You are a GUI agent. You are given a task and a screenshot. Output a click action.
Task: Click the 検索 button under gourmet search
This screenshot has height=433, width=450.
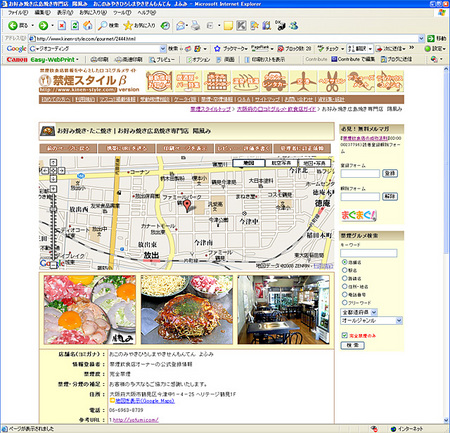click(353, 345)
